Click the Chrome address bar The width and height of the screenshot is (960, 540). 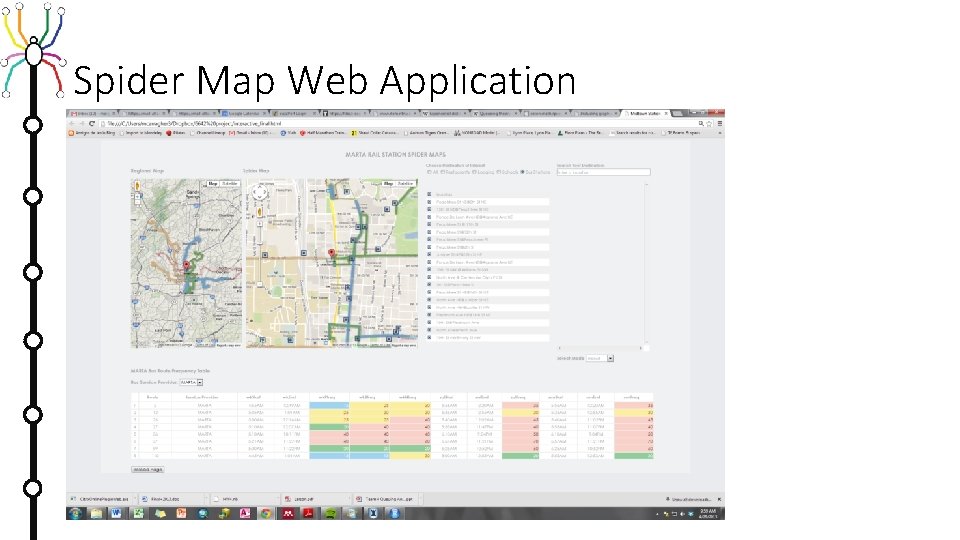[398, 123]
